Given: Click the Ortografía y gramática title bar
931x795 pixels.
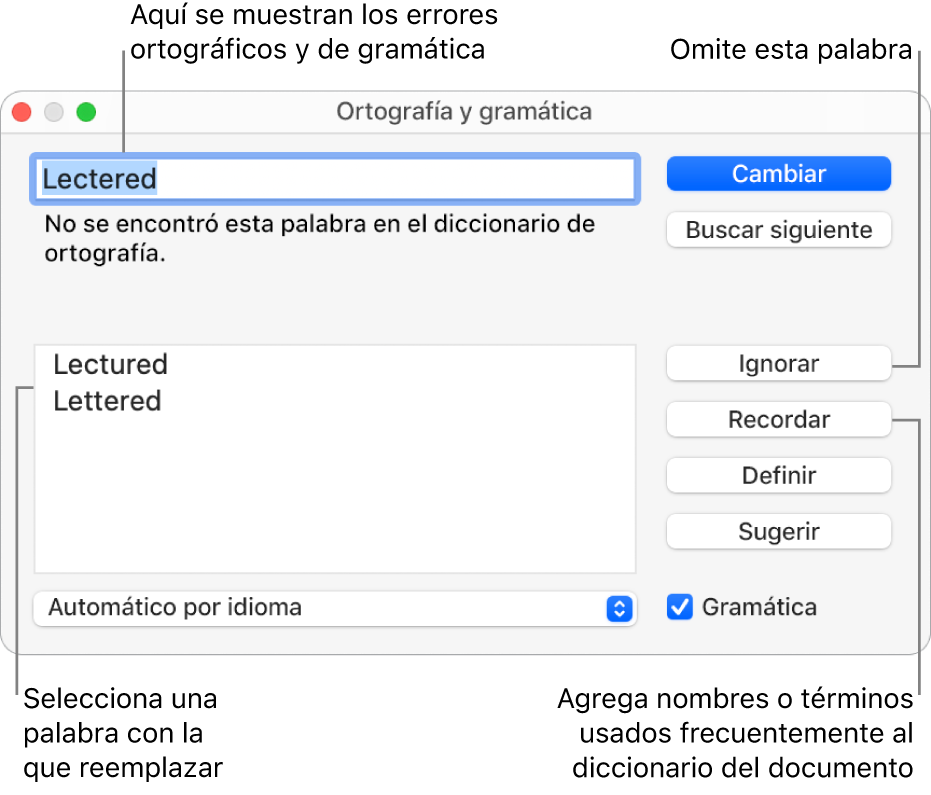Looking at the screenshot, I should pos(464,111).
